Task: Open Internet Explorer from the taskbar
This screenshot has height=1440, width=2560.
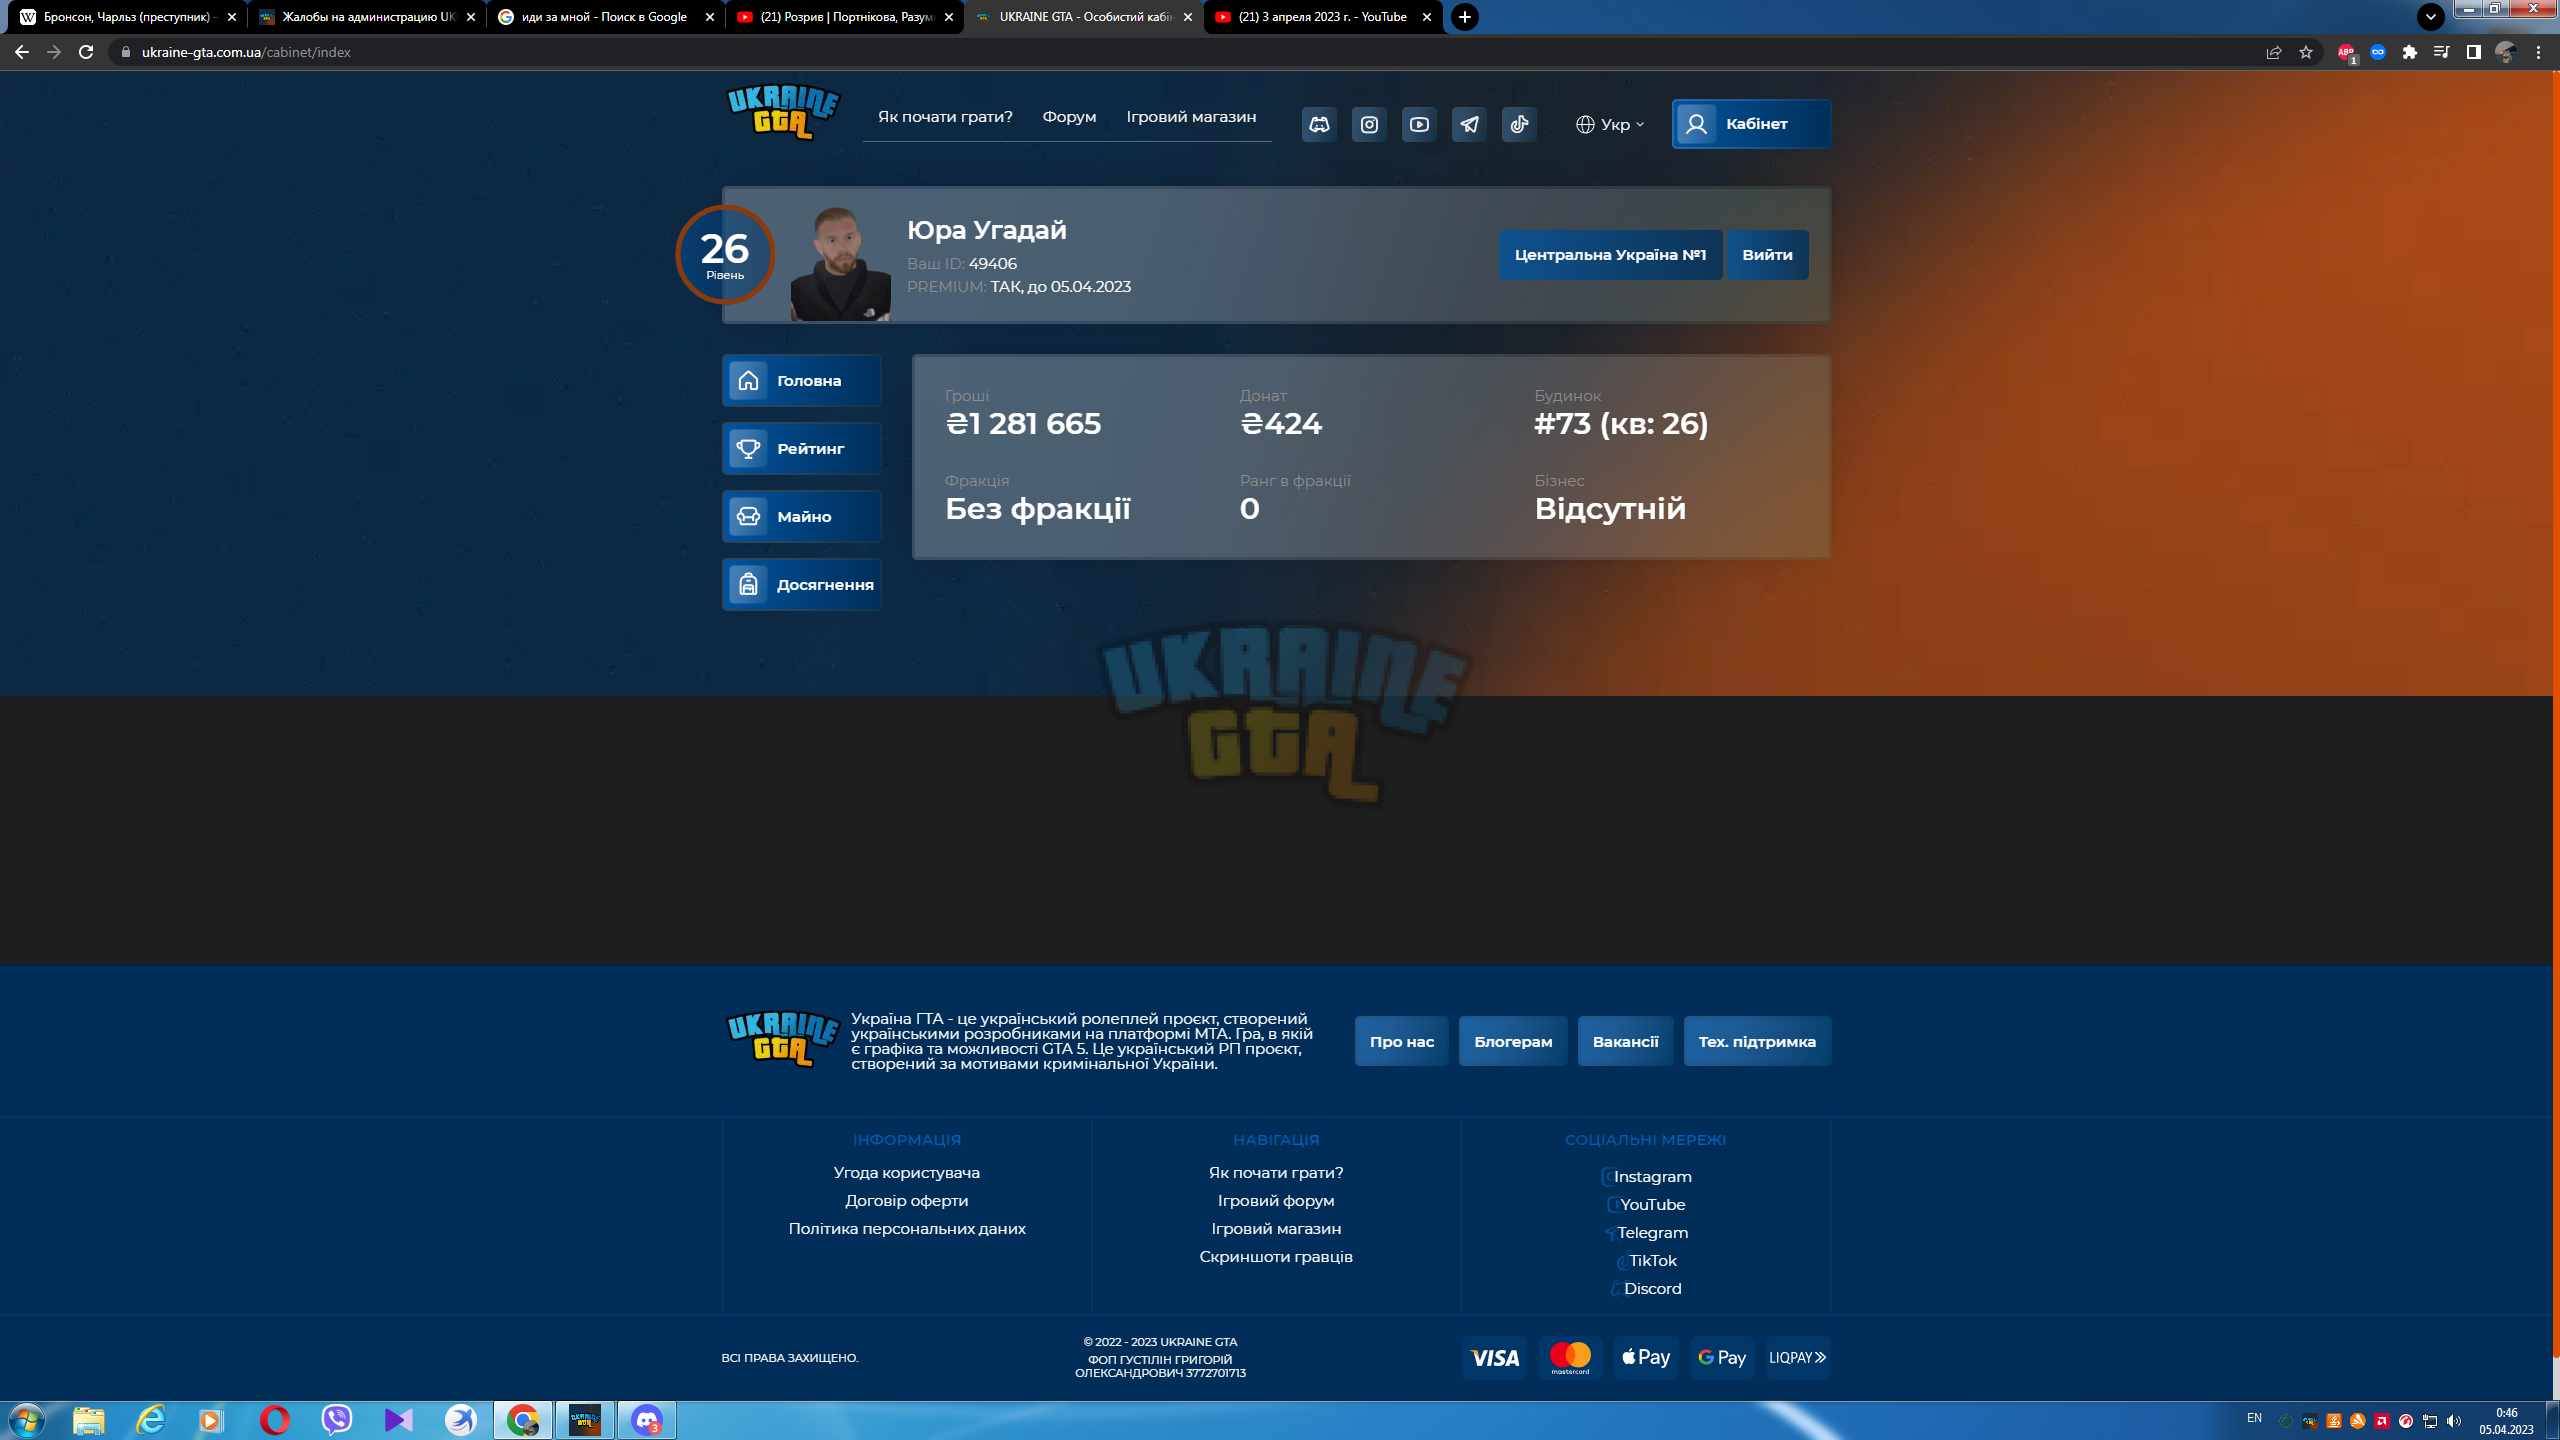Action: point(151,1420)
